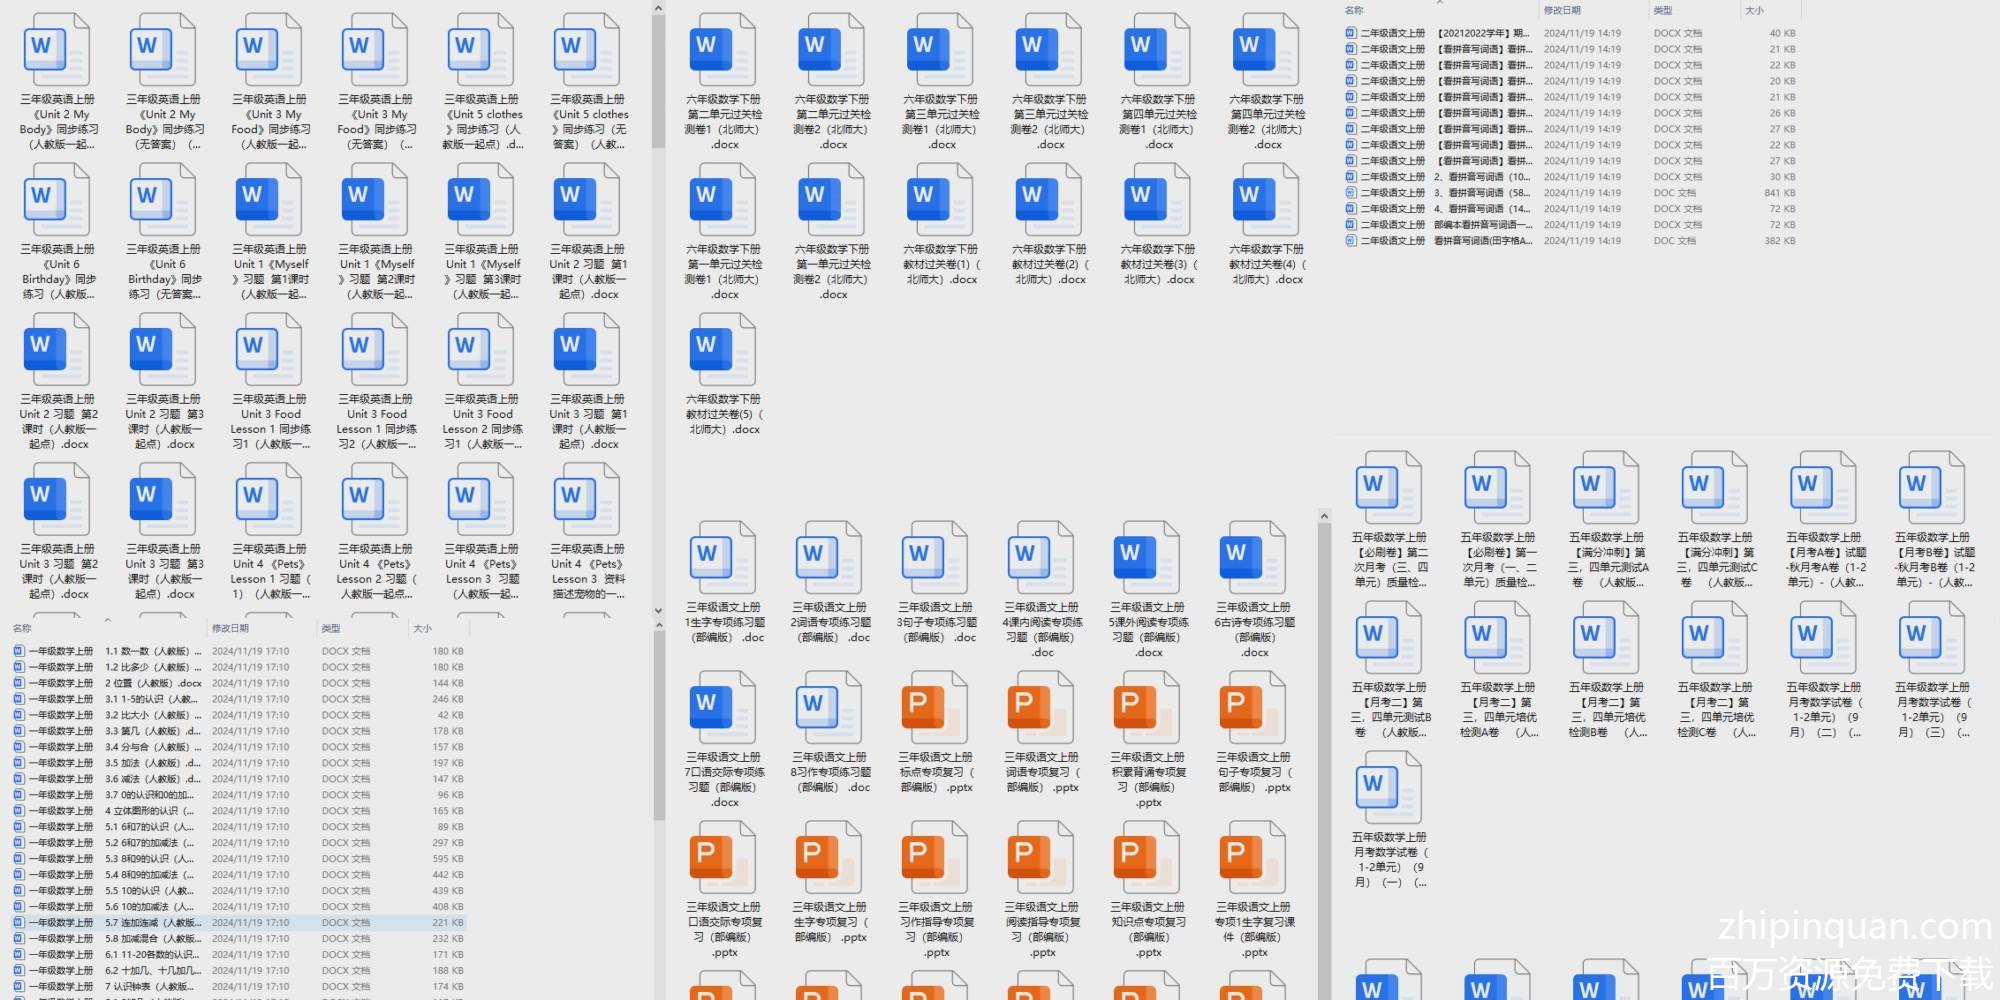Viewport: 2000px width, 1000px height.
Task: Sort 一年级数学 list by 修改日期 column
Action: (x=230, y=628)
